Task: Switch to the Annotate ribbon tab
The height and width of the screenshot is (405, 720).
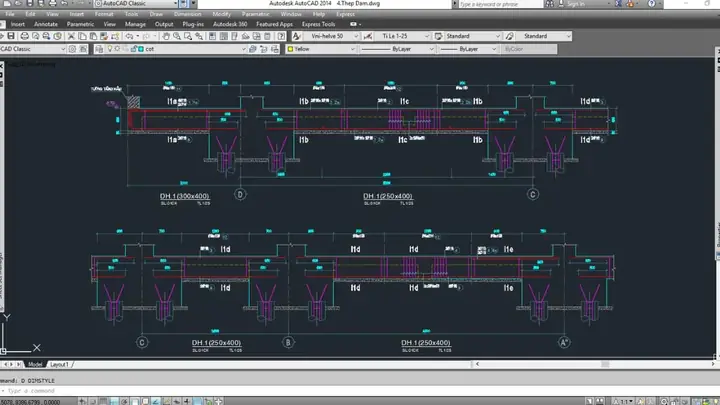Action: click(x=46, y=24)
